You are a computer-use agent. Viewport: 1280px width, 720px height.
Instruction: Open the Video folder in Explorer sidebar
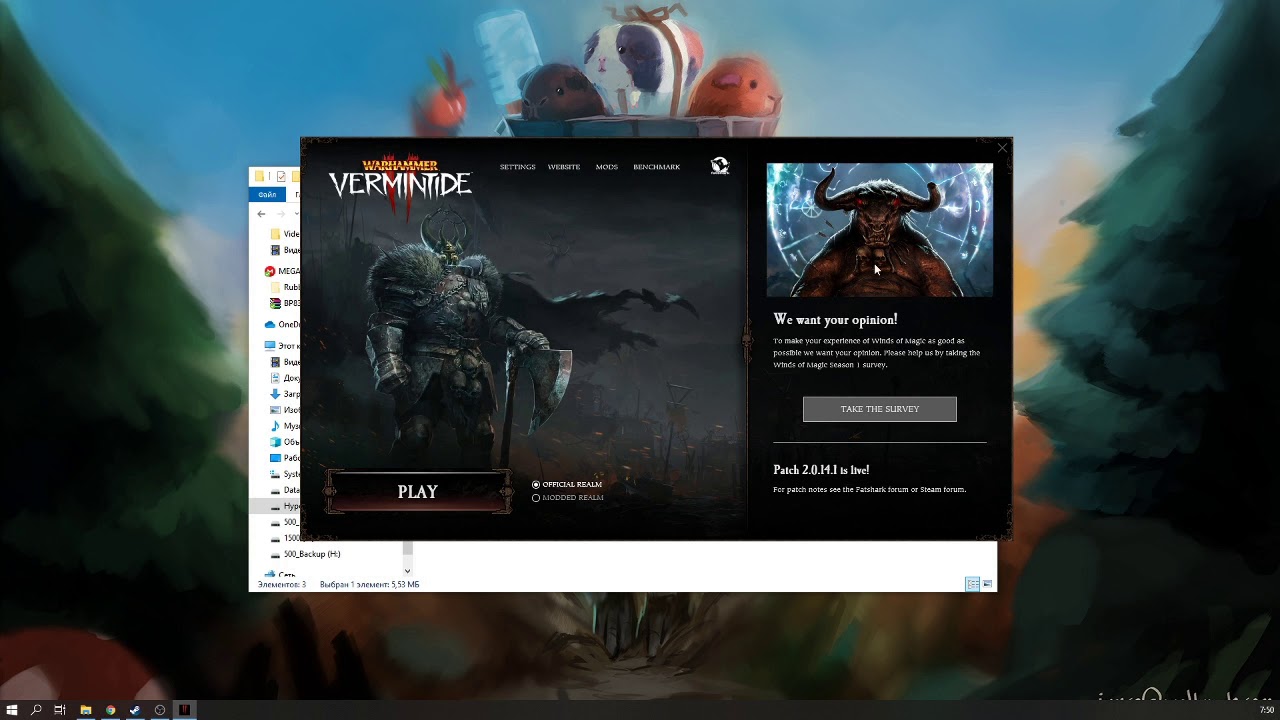click(x=285, y=234)
